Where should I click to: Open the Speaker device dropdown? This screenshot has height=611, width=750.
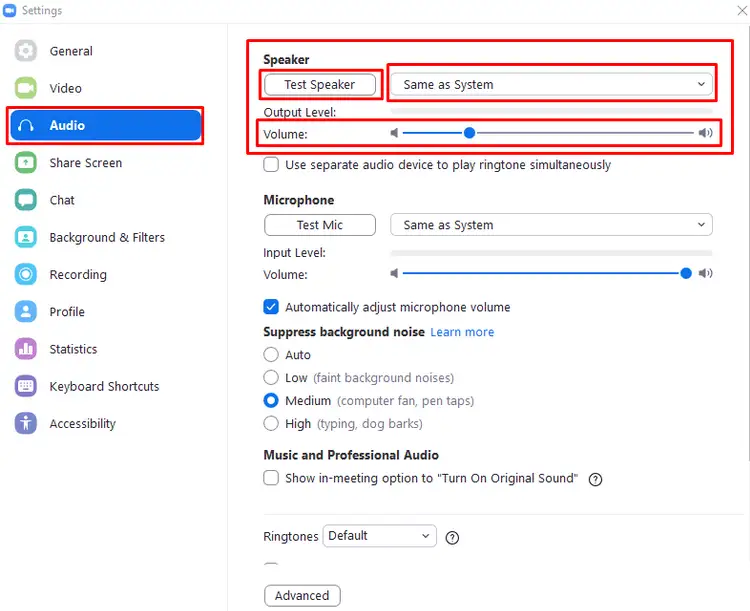point(551,84)
